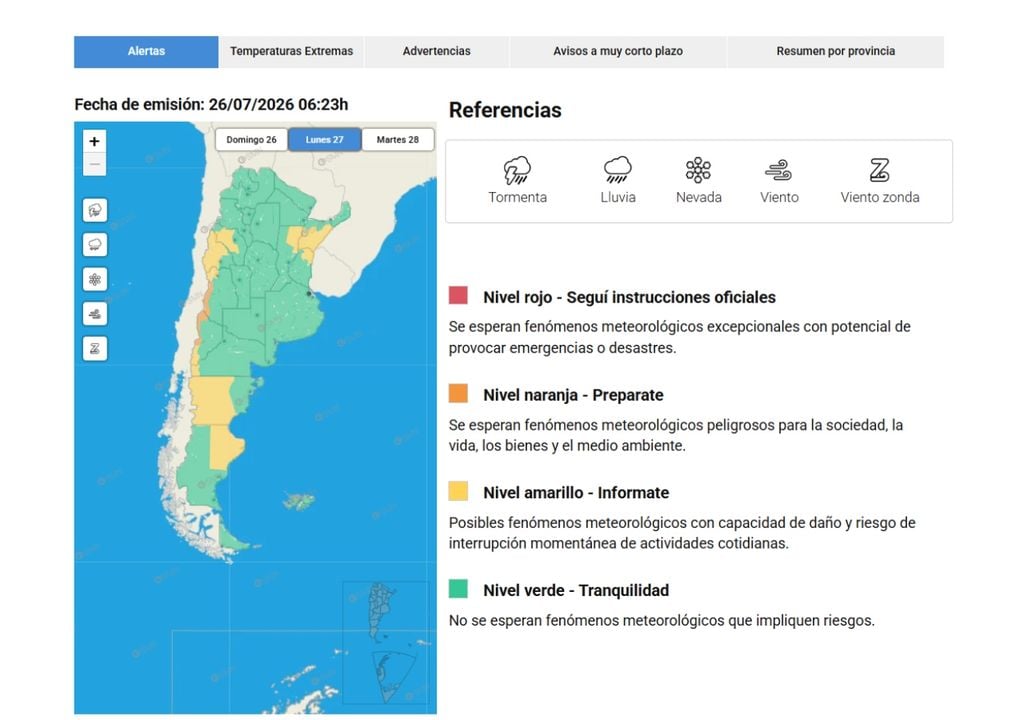Click the Antarctica inset mini map
The image size is (1024, 720).
coord(393,676)
